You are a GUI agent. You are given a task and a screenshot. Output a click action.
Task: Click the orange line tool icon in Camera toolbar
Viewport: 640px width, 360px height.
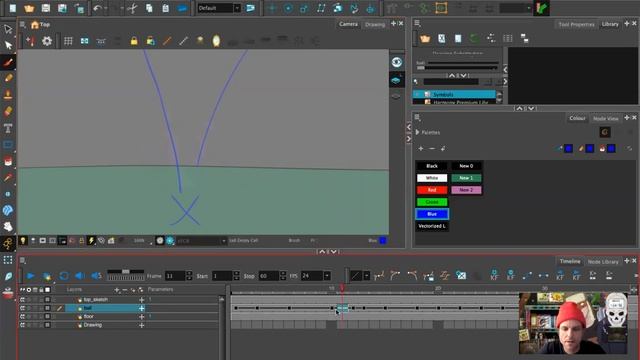point(167,41)
